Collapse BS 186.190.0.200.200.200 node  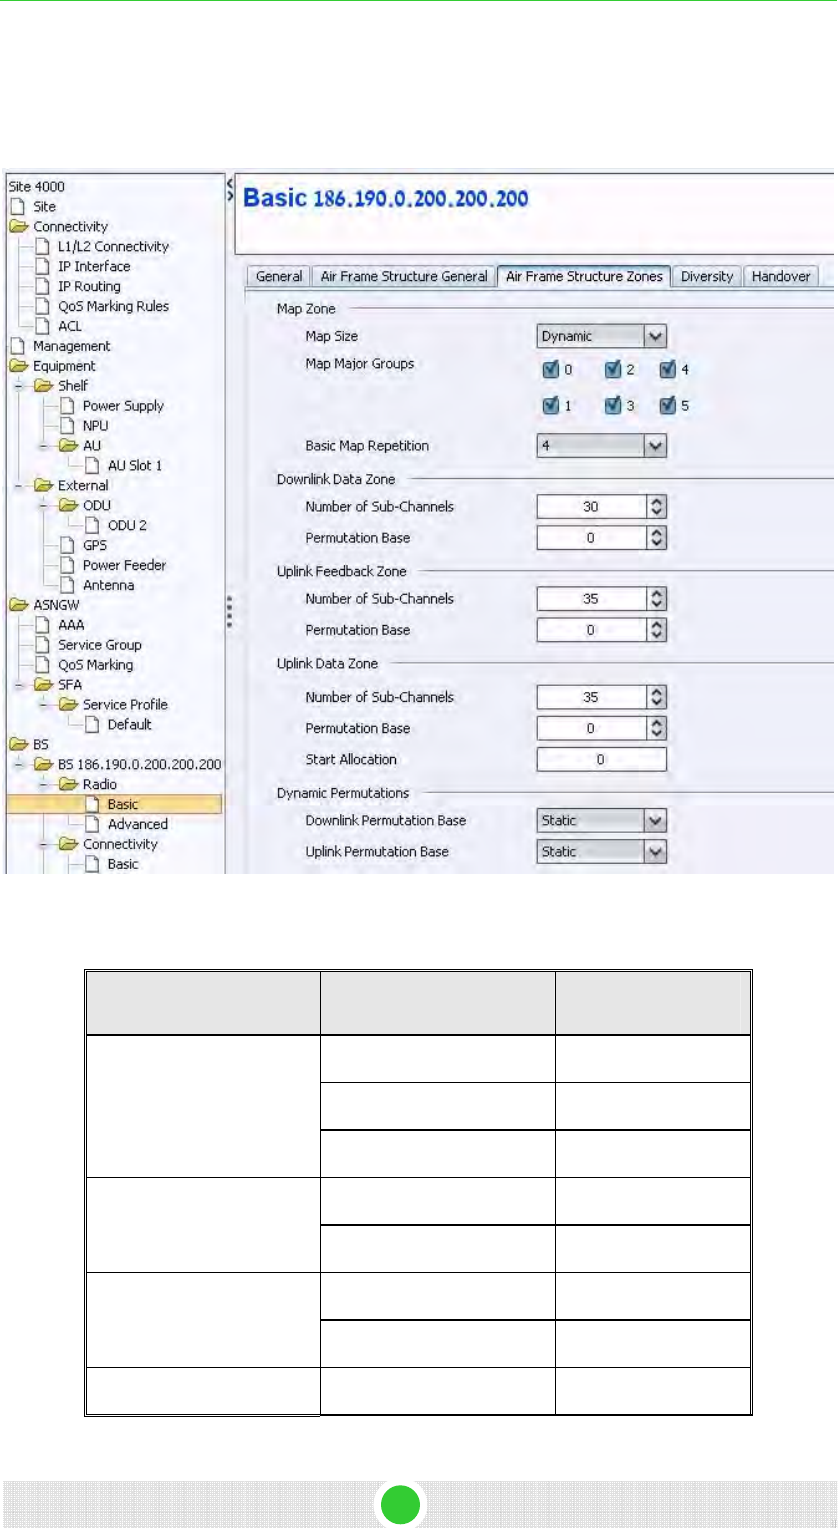pyautogui.click(x=17, y=765)
